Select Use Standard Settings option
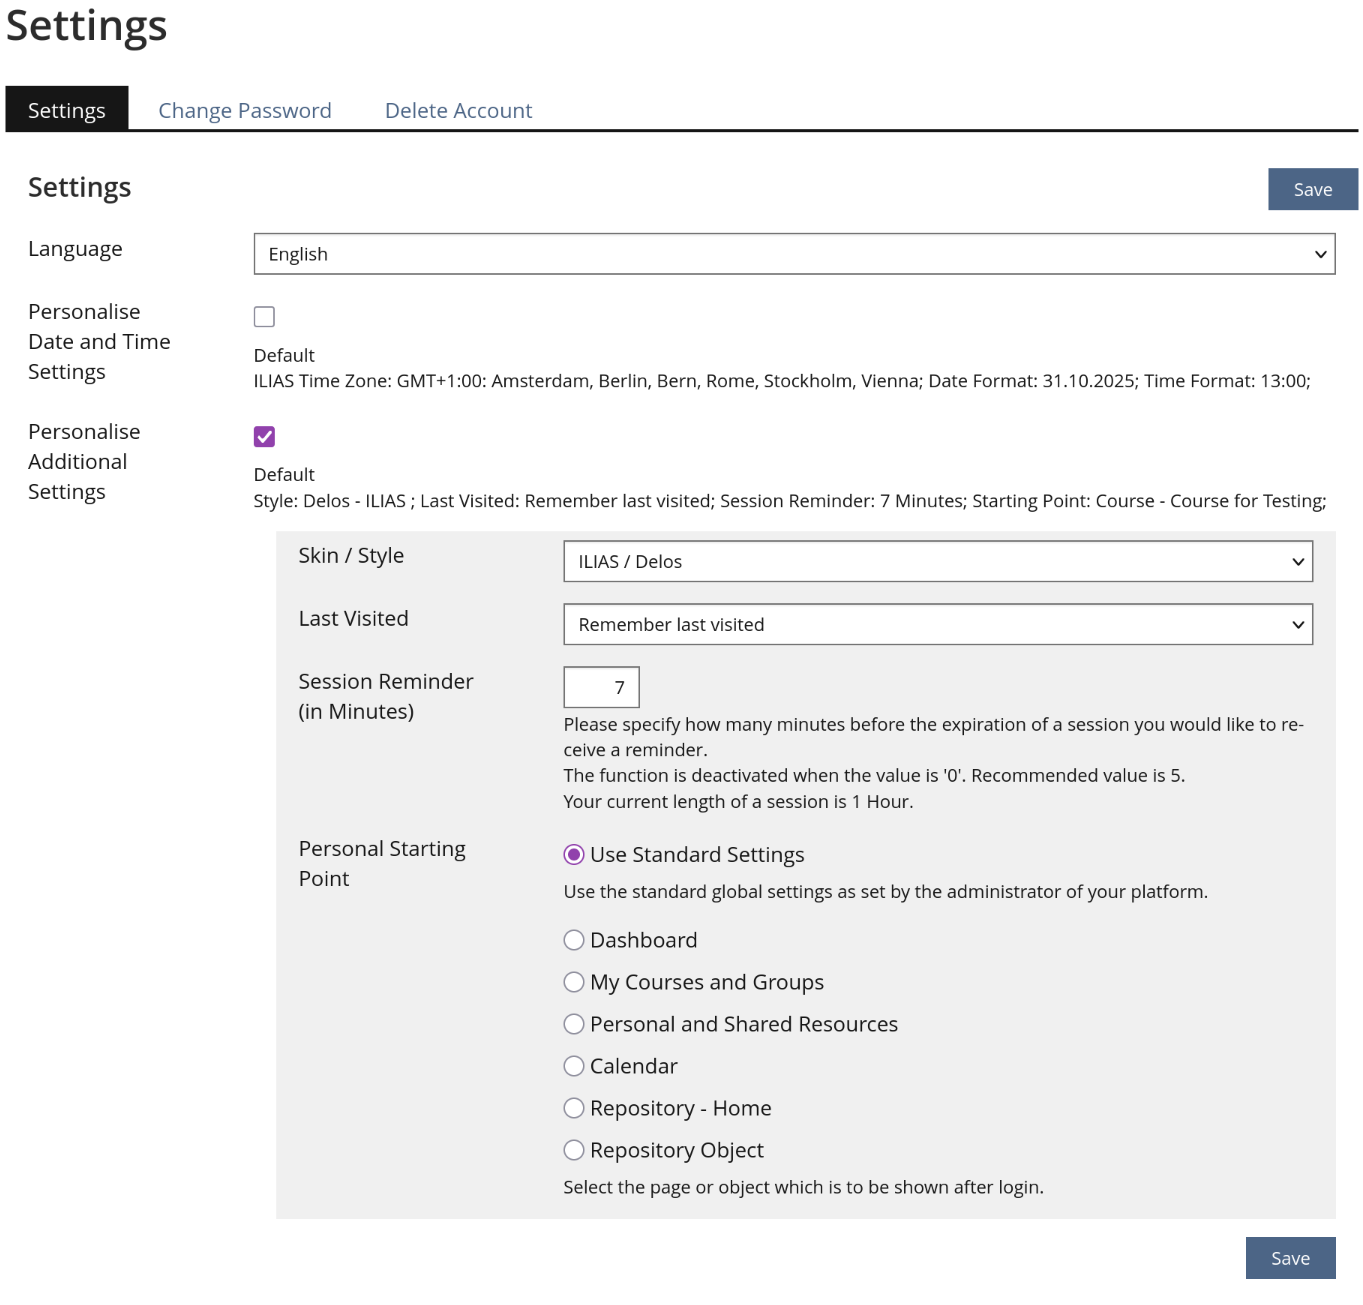This screenshot has height=1305, width=1363. point(573,854)
